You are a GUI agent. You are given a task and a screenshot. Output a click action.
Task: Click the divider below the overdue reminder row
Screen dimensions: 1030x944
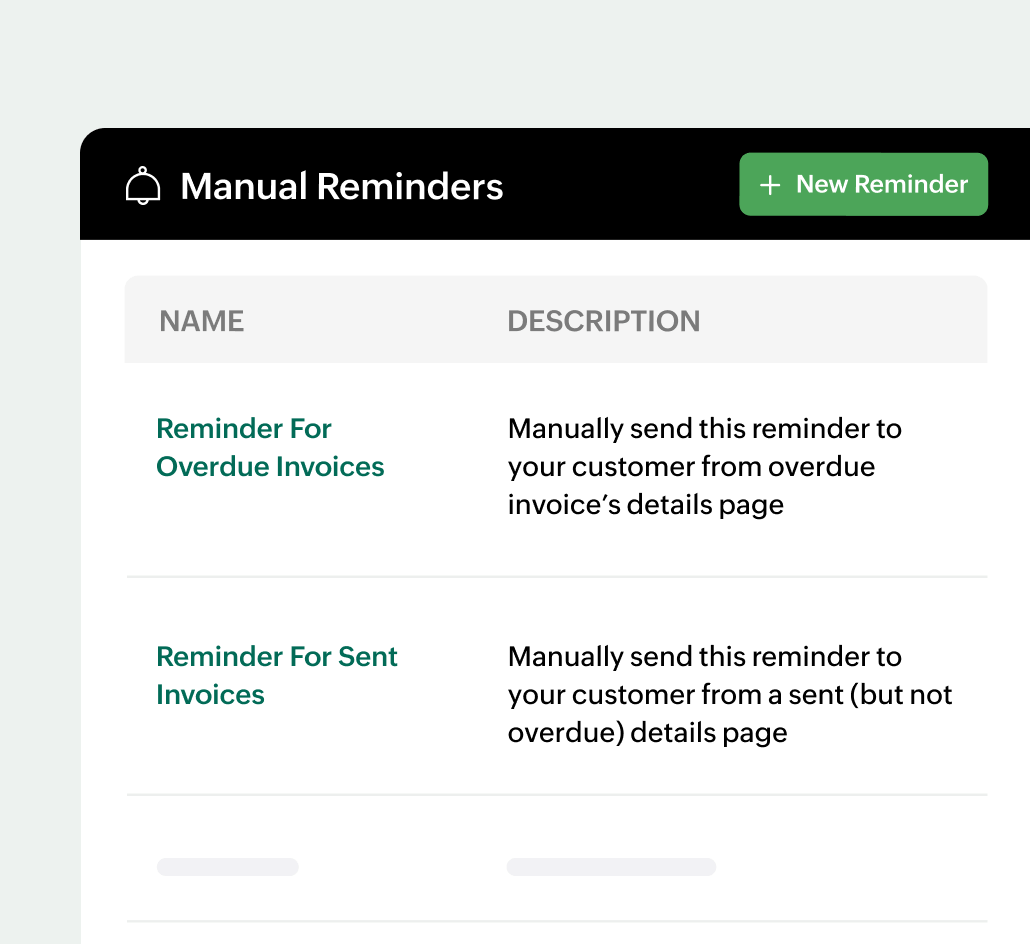click(x=556, y=576)
